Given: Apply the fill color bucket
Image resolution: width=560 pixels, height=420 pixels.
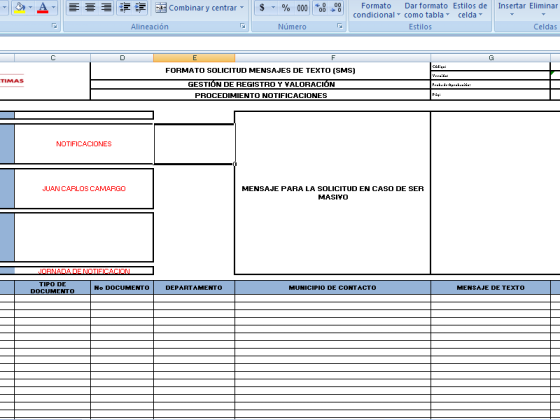Looking at the screenshot, I should [19, 7].
